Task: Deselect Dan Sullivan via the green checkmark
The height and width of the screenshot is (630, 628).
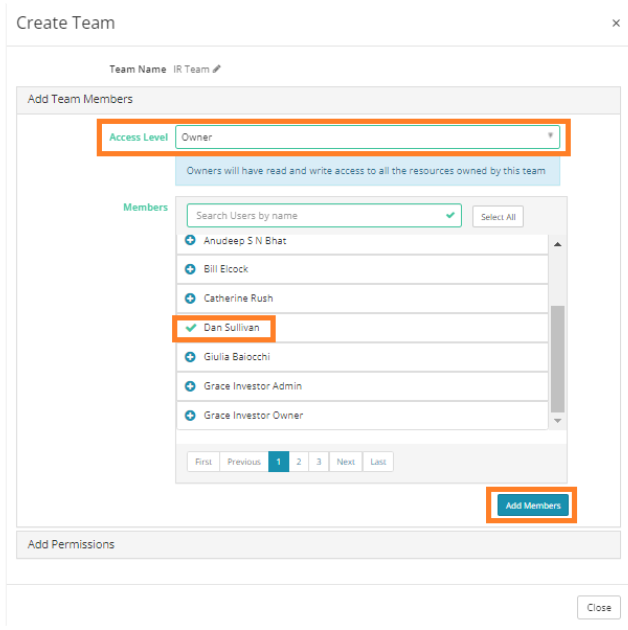Action: pyautogui.click(x=191, y=328)
